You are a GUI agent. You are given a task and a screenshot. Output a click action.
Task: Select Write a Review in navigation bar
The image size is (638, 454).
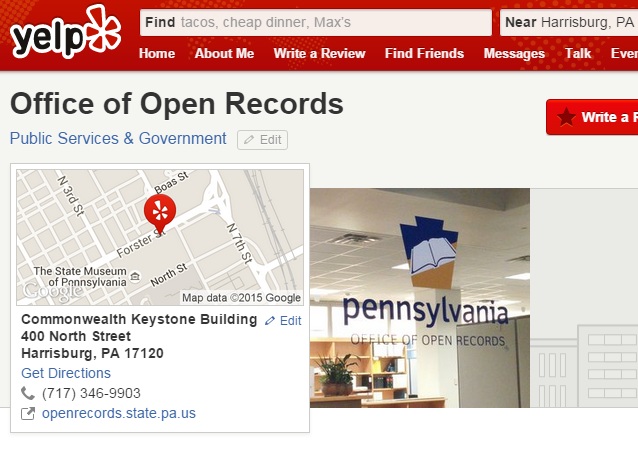(x=319, y=53)
